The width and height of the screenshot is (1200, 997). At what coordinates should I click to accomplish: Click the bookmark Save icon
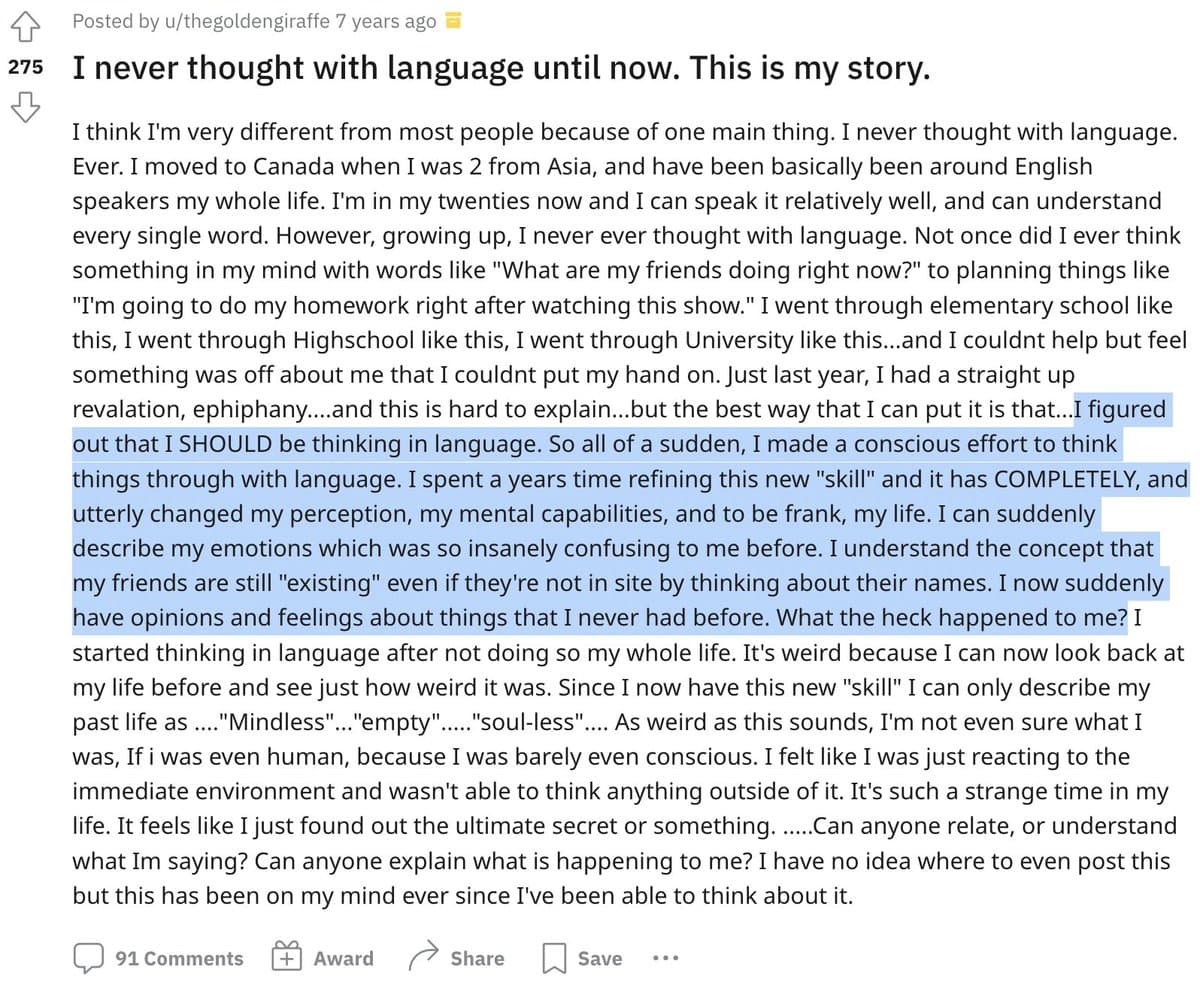click(553, 959)
